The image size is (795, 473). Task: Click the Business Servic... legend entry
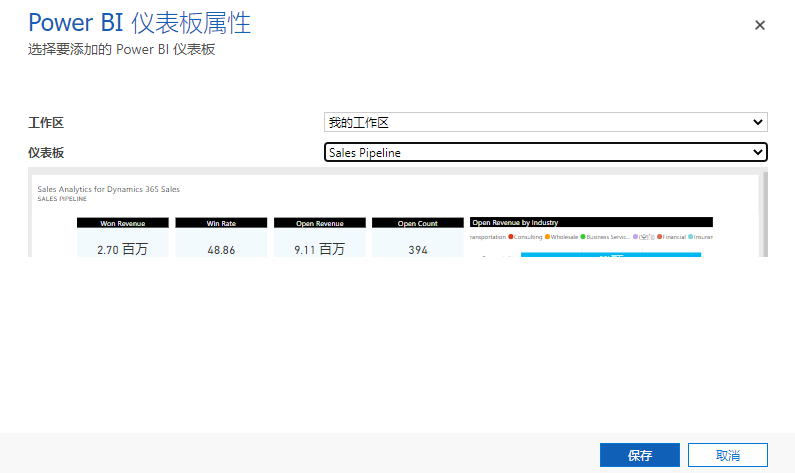(605, 237)
